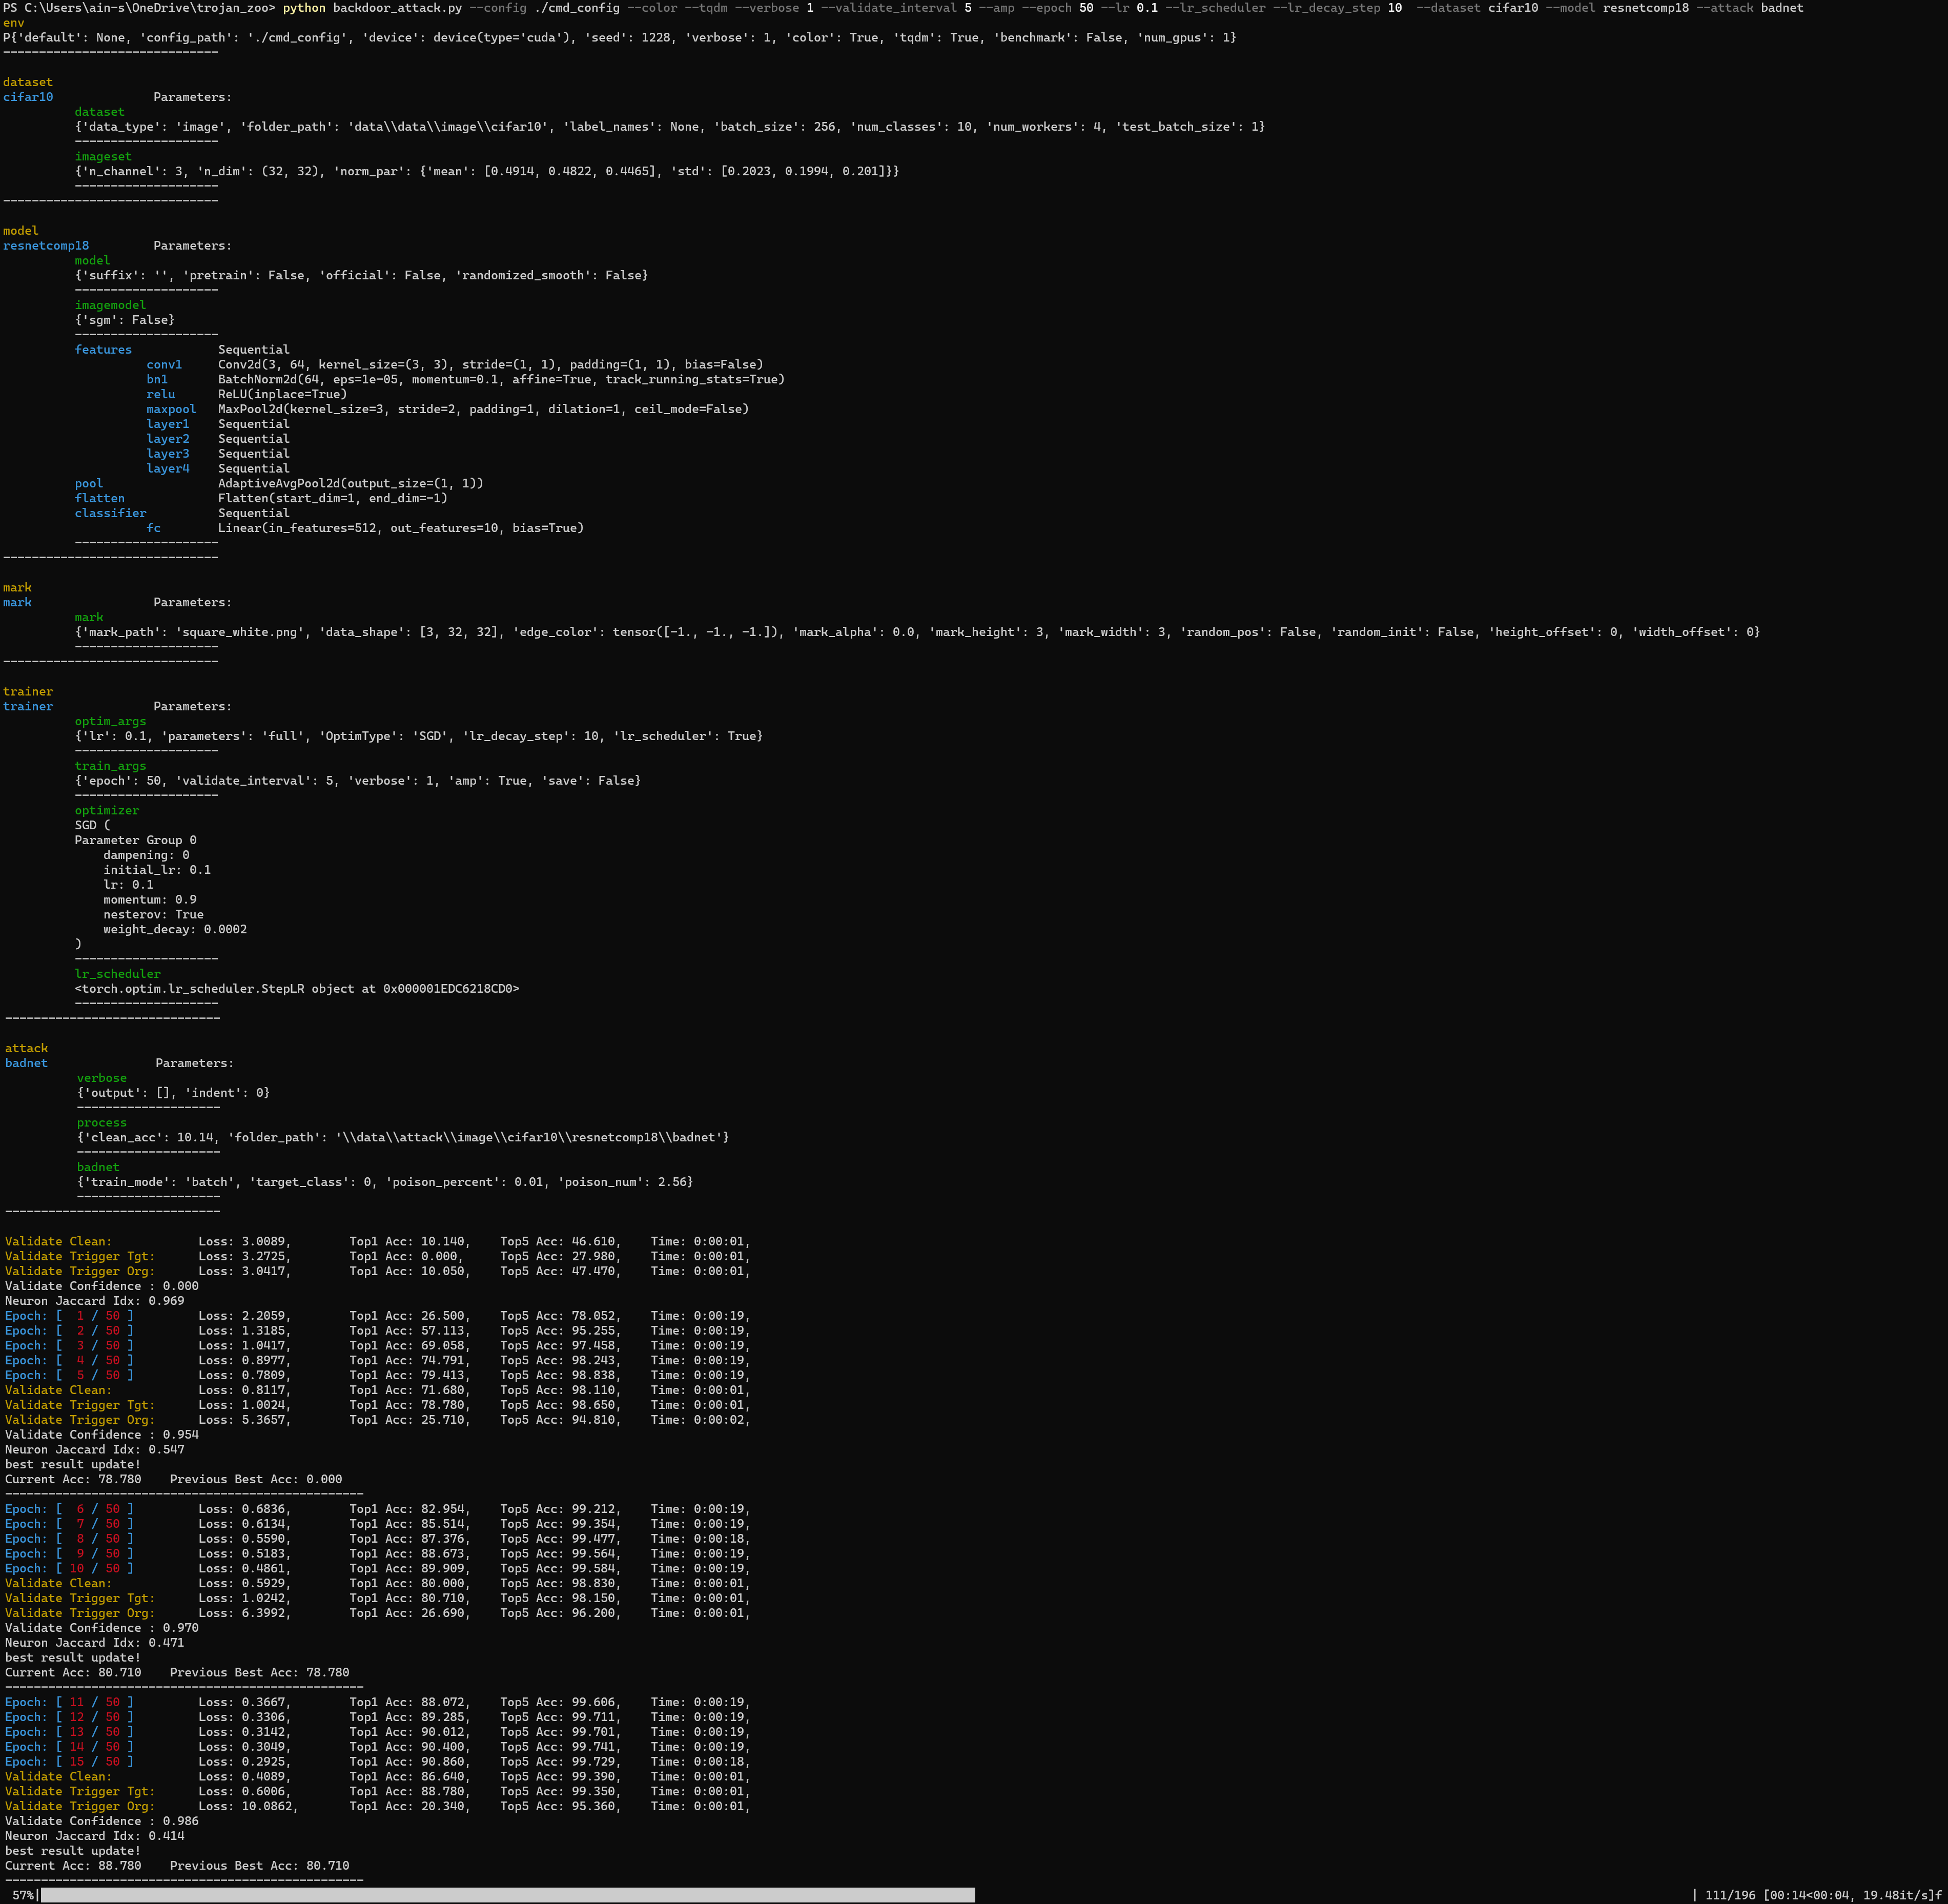
Task: Click the 'Neuron Jaccard Idx: 0.547' line
Action: pos(95,1449)
